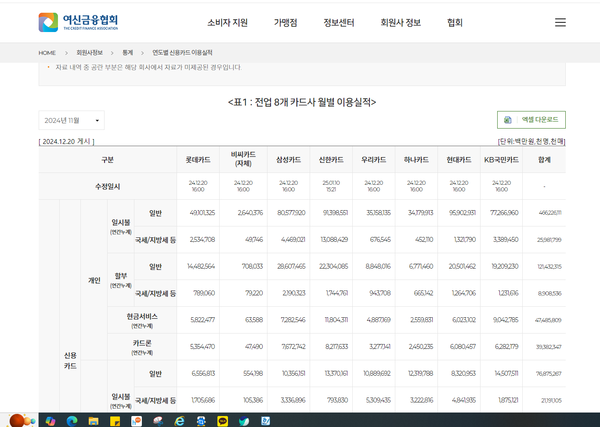600x427 pixels.
Task: Click the unit note 단위:백만원,천명,천매
Action: click(x=532, y=142)
